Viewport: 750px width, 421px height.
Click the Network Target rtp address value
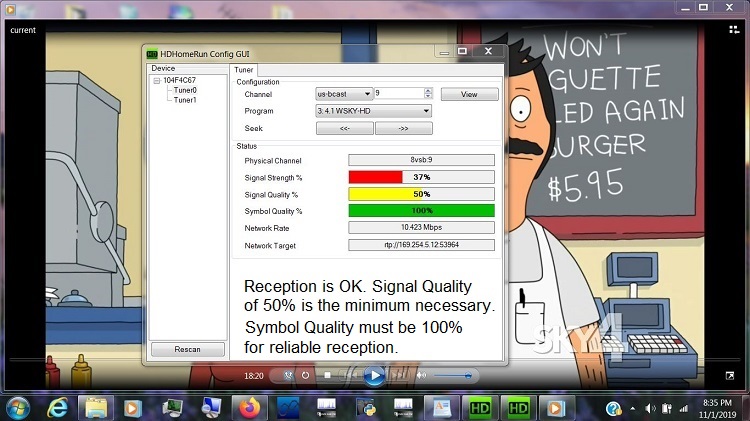pos(421,245)
